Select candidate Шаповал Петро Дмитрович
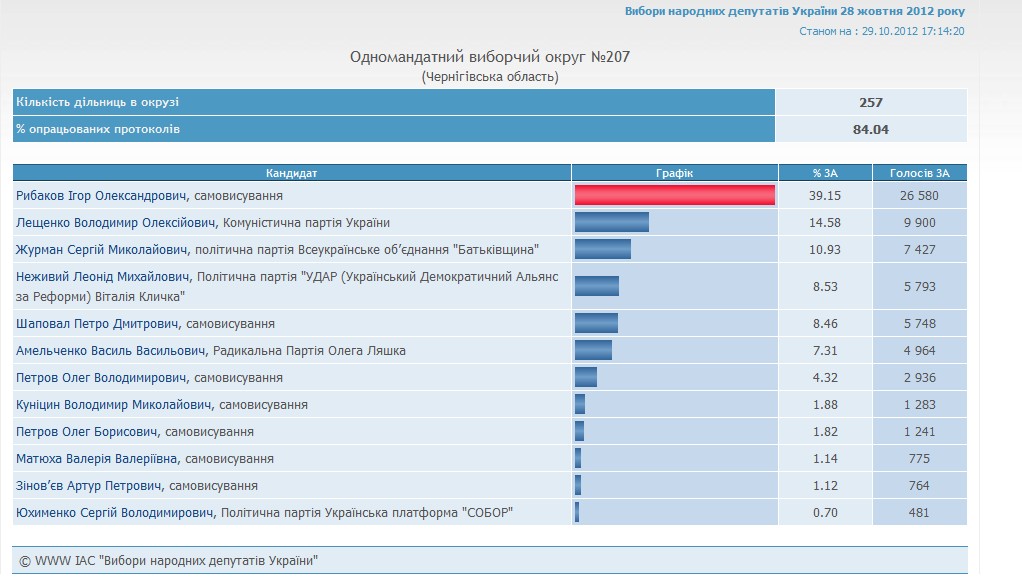1022x586 pixels. (x=97, y=324)
